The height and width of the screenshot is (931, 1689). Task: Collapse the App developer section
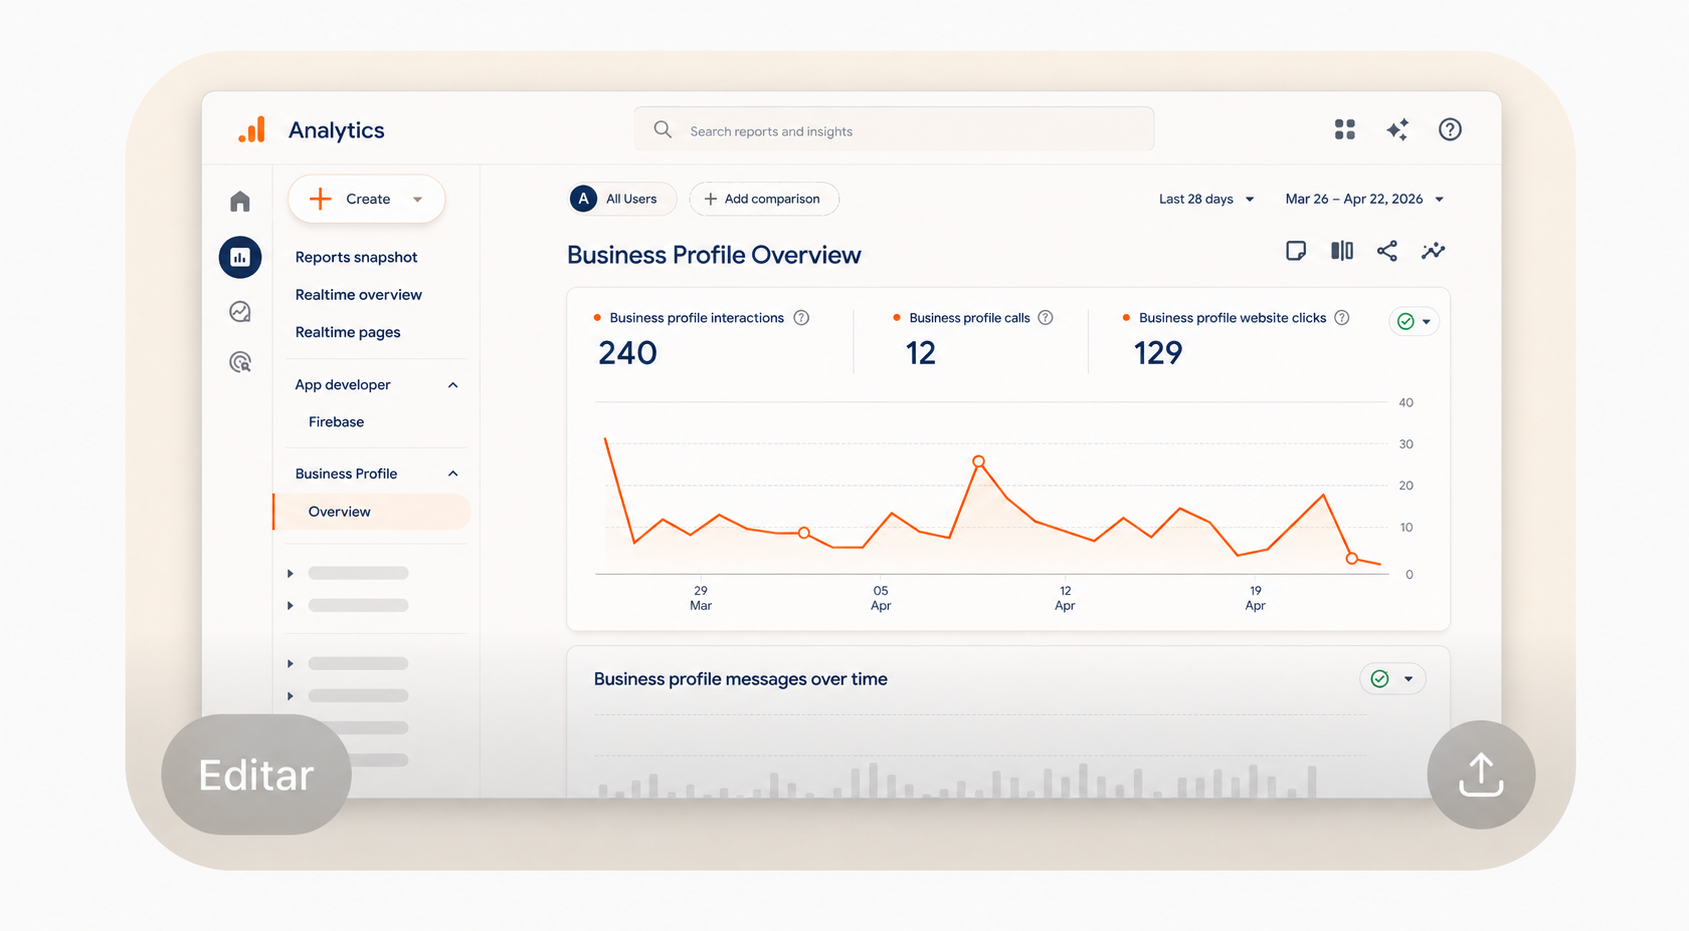coord(453,385)
